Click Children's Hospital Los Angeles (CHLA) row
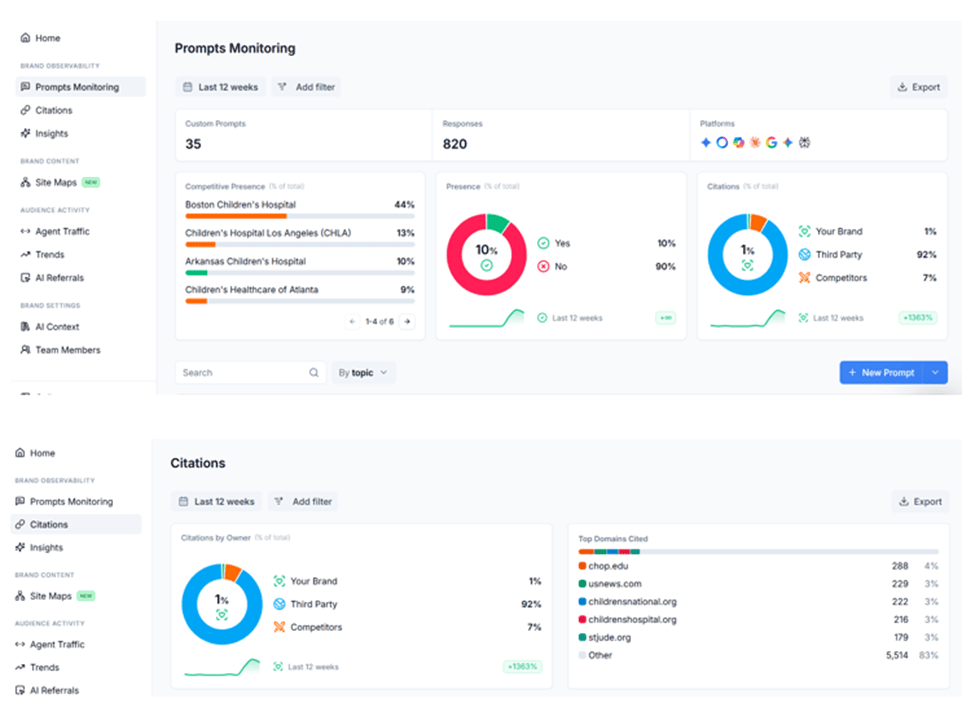The height and width of the screenshot is (707, 975). click(300, 238)
